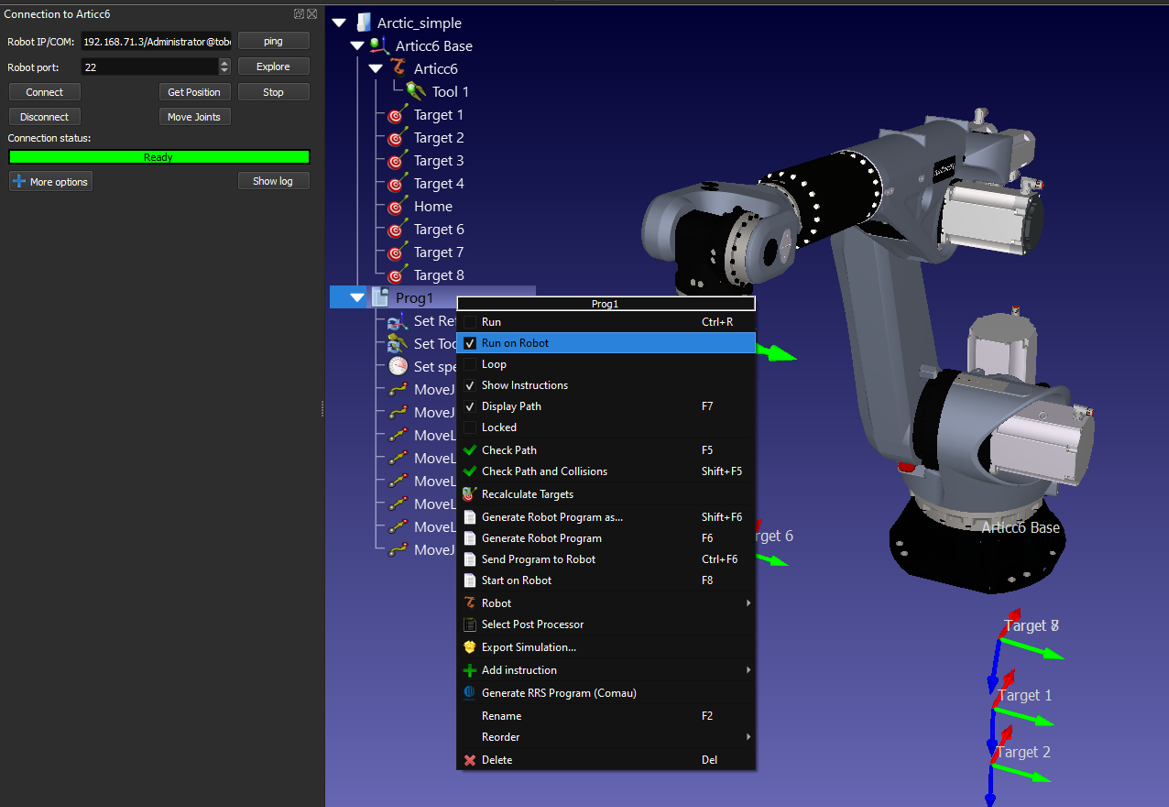
Task: Collapse the Arctic_simple tree node
Action: pos(338,22)
